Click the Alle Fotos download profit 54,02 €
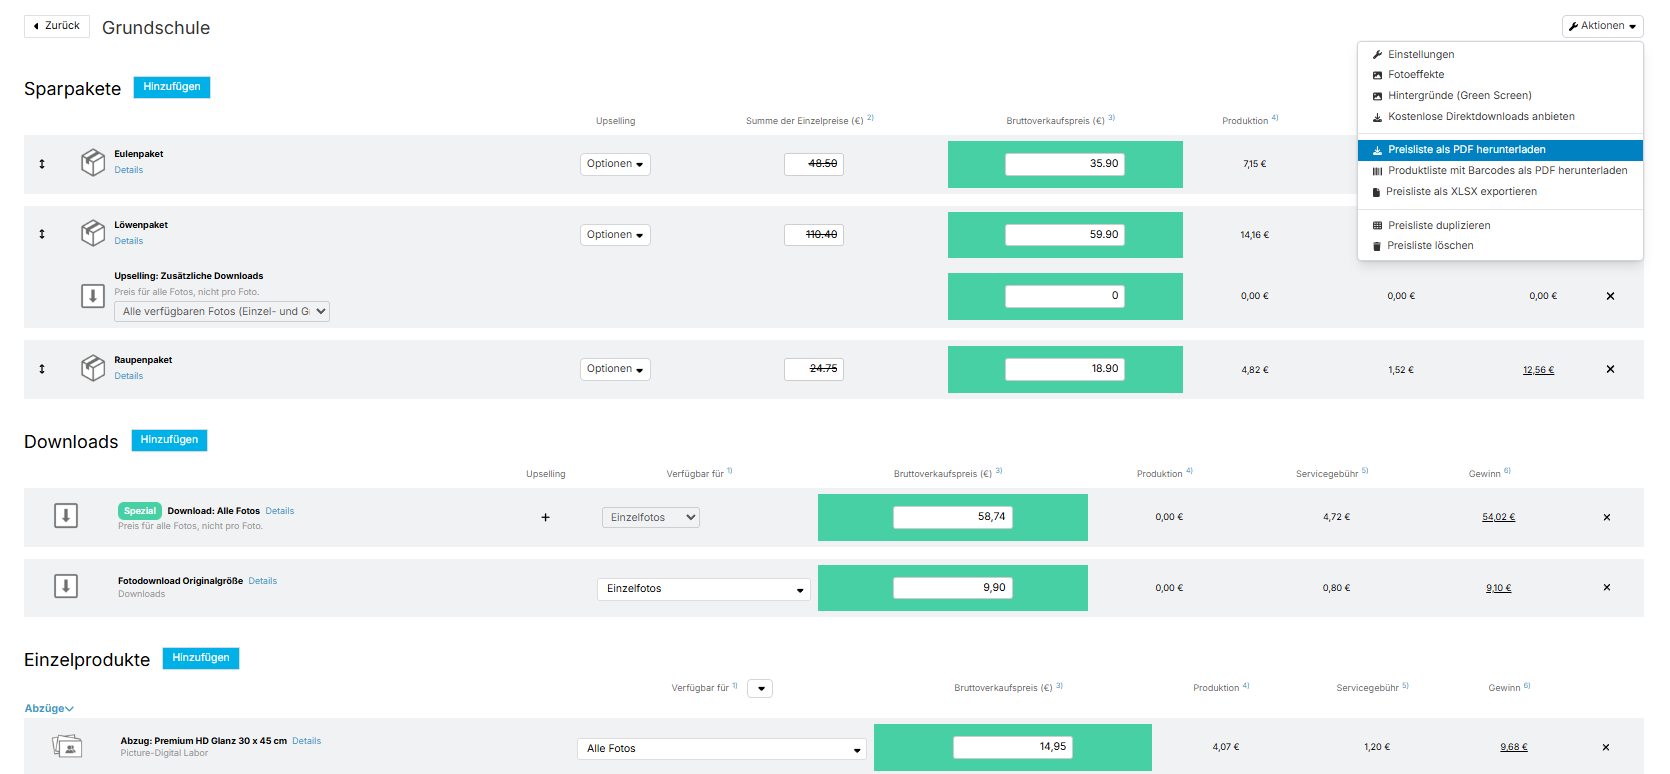This screenshot has height=774, width=1670. [1498, 517]
